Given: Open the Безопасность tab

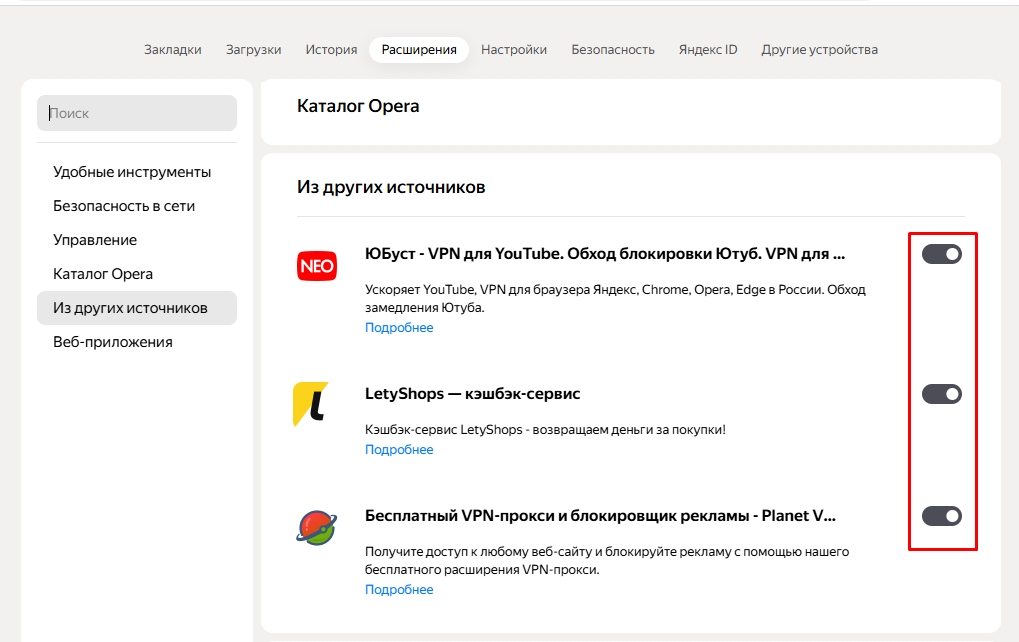Looking at the screenshot, I should click(x=613, y=50).
